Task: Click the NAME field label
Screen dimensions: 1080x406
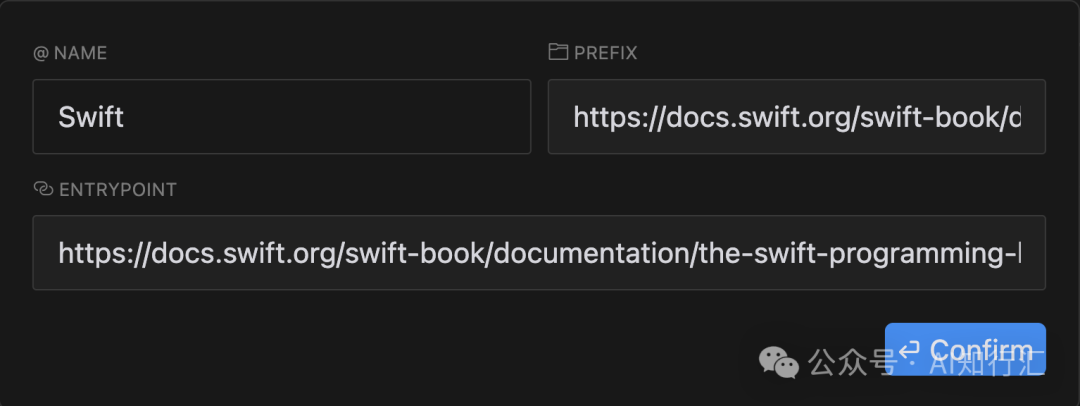Action: point(80,54)
